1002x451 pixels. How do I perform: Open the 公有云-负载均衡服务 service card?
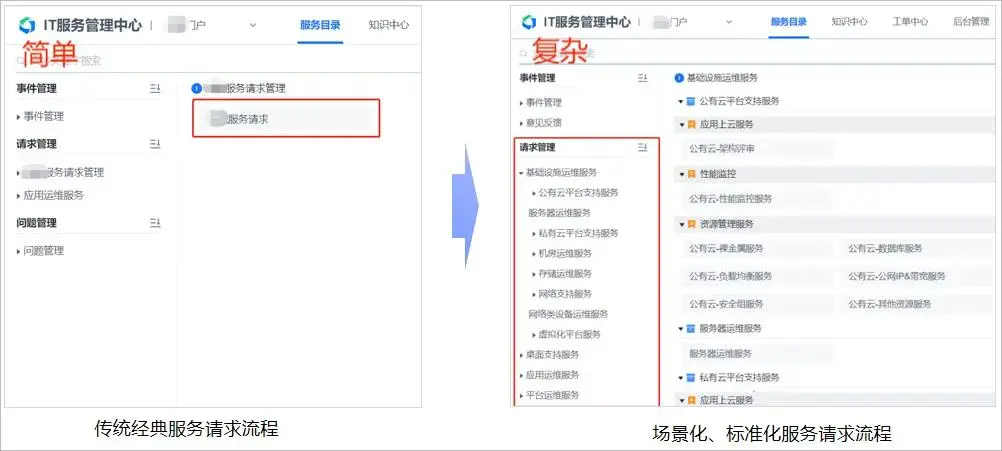(x=757, y=277)
